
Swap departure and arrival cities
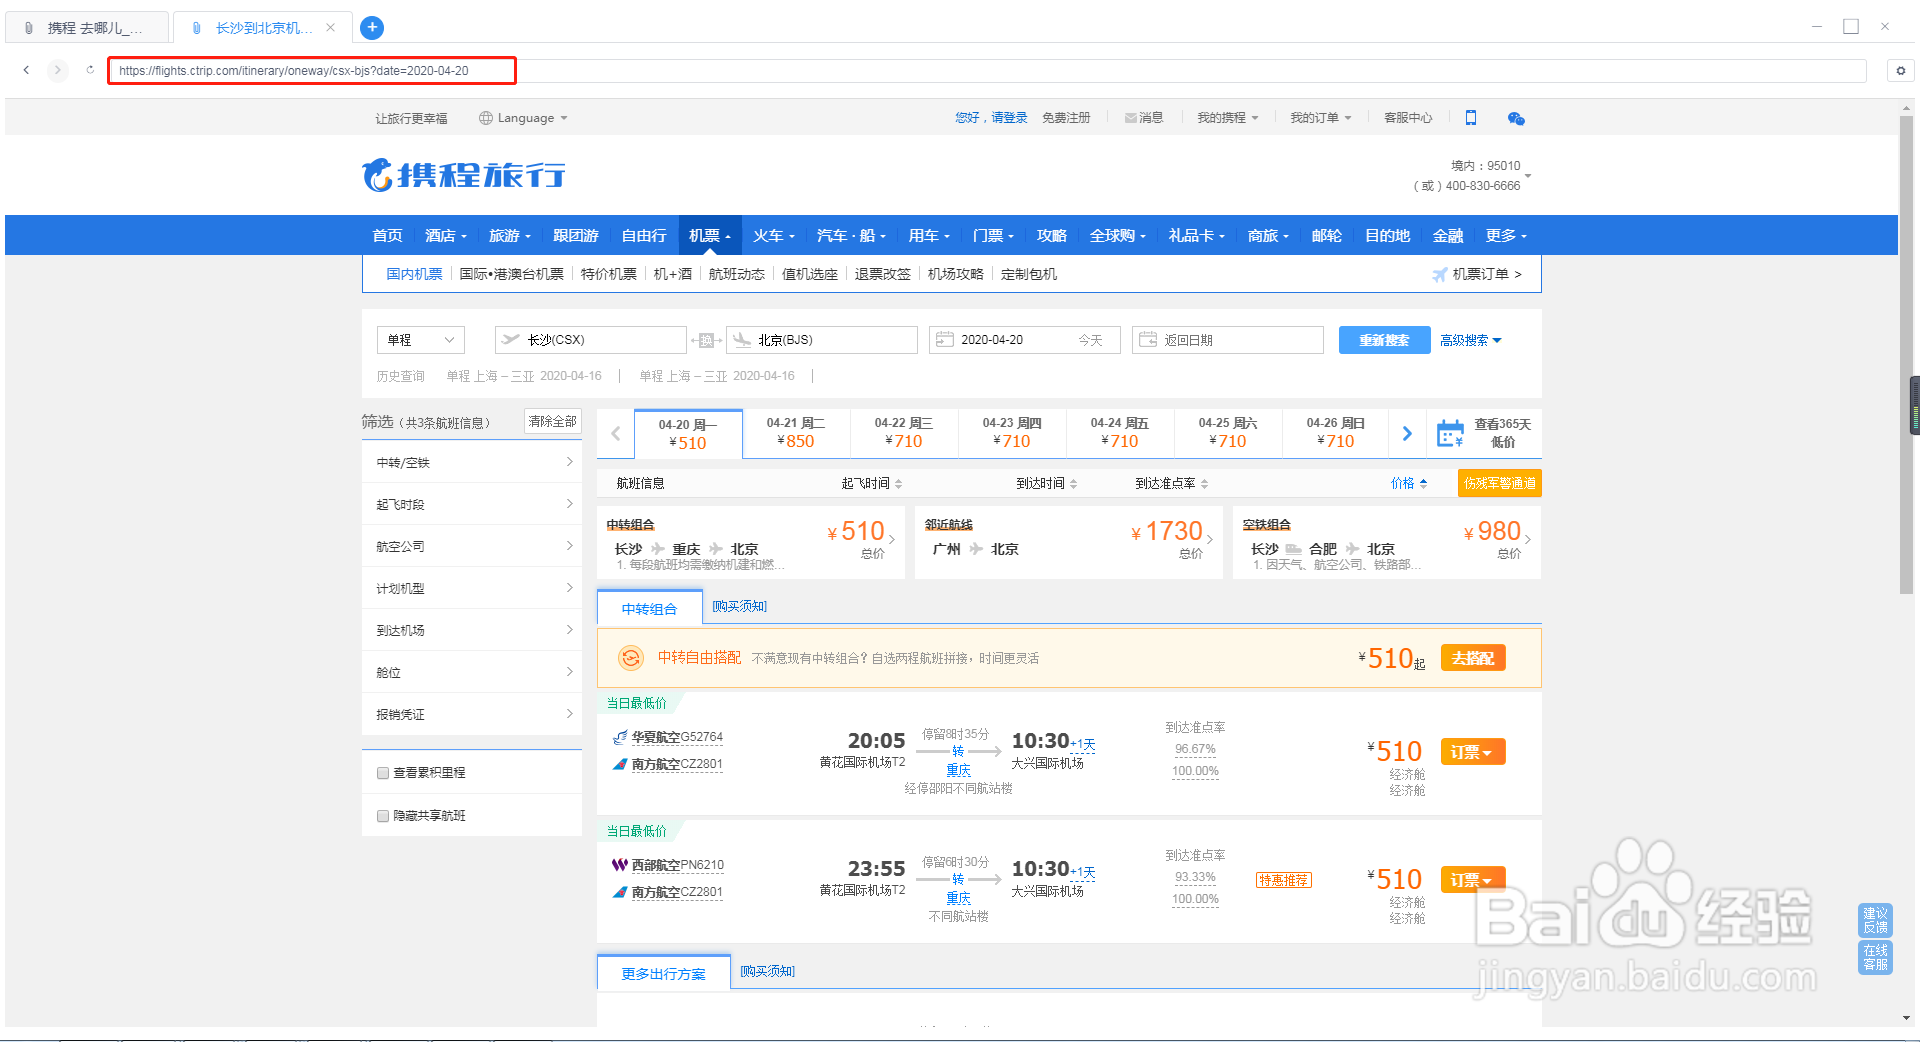tap(706, 340)
